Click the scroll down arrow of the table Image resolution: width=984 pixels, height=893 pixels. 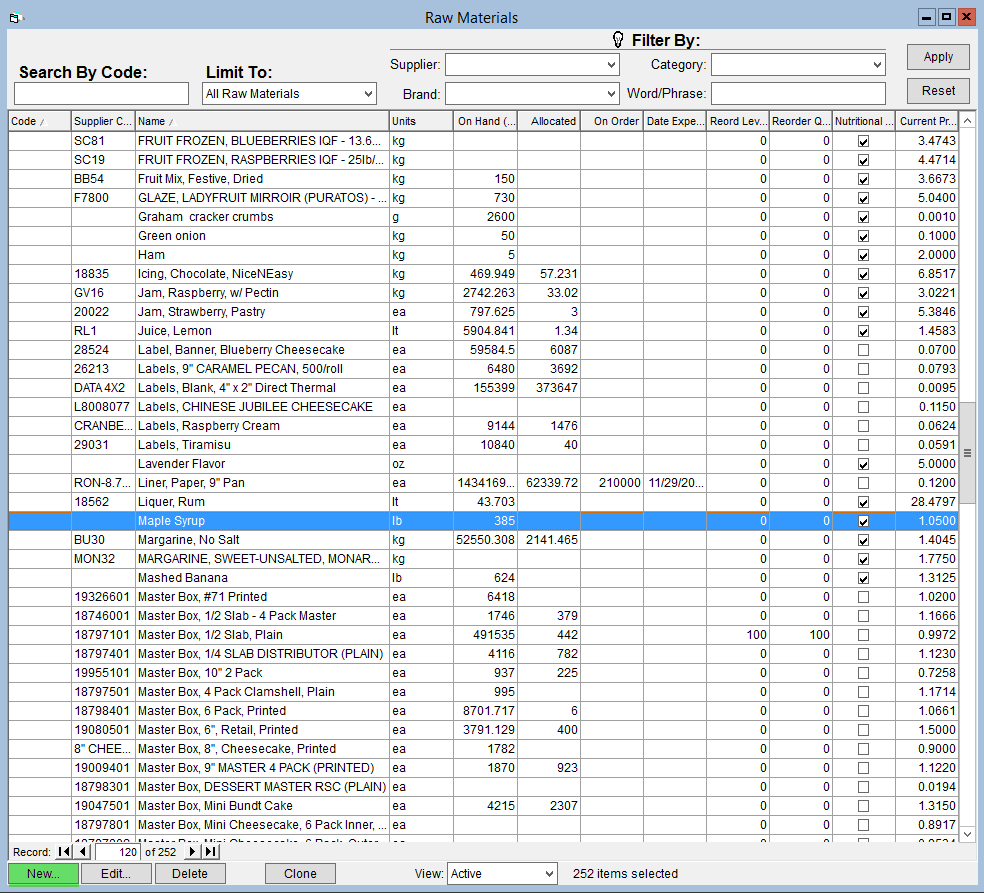(x=967, y=834)
